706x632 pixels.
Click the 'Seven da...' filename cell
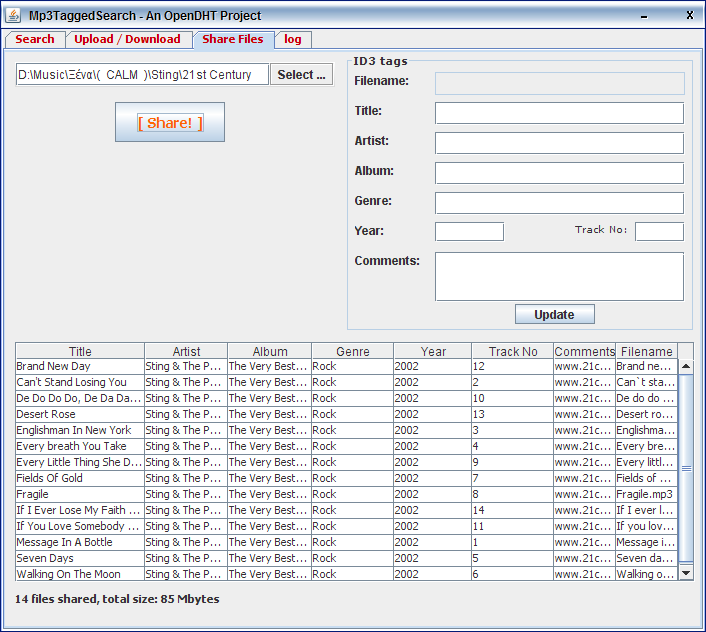point(647,558)
